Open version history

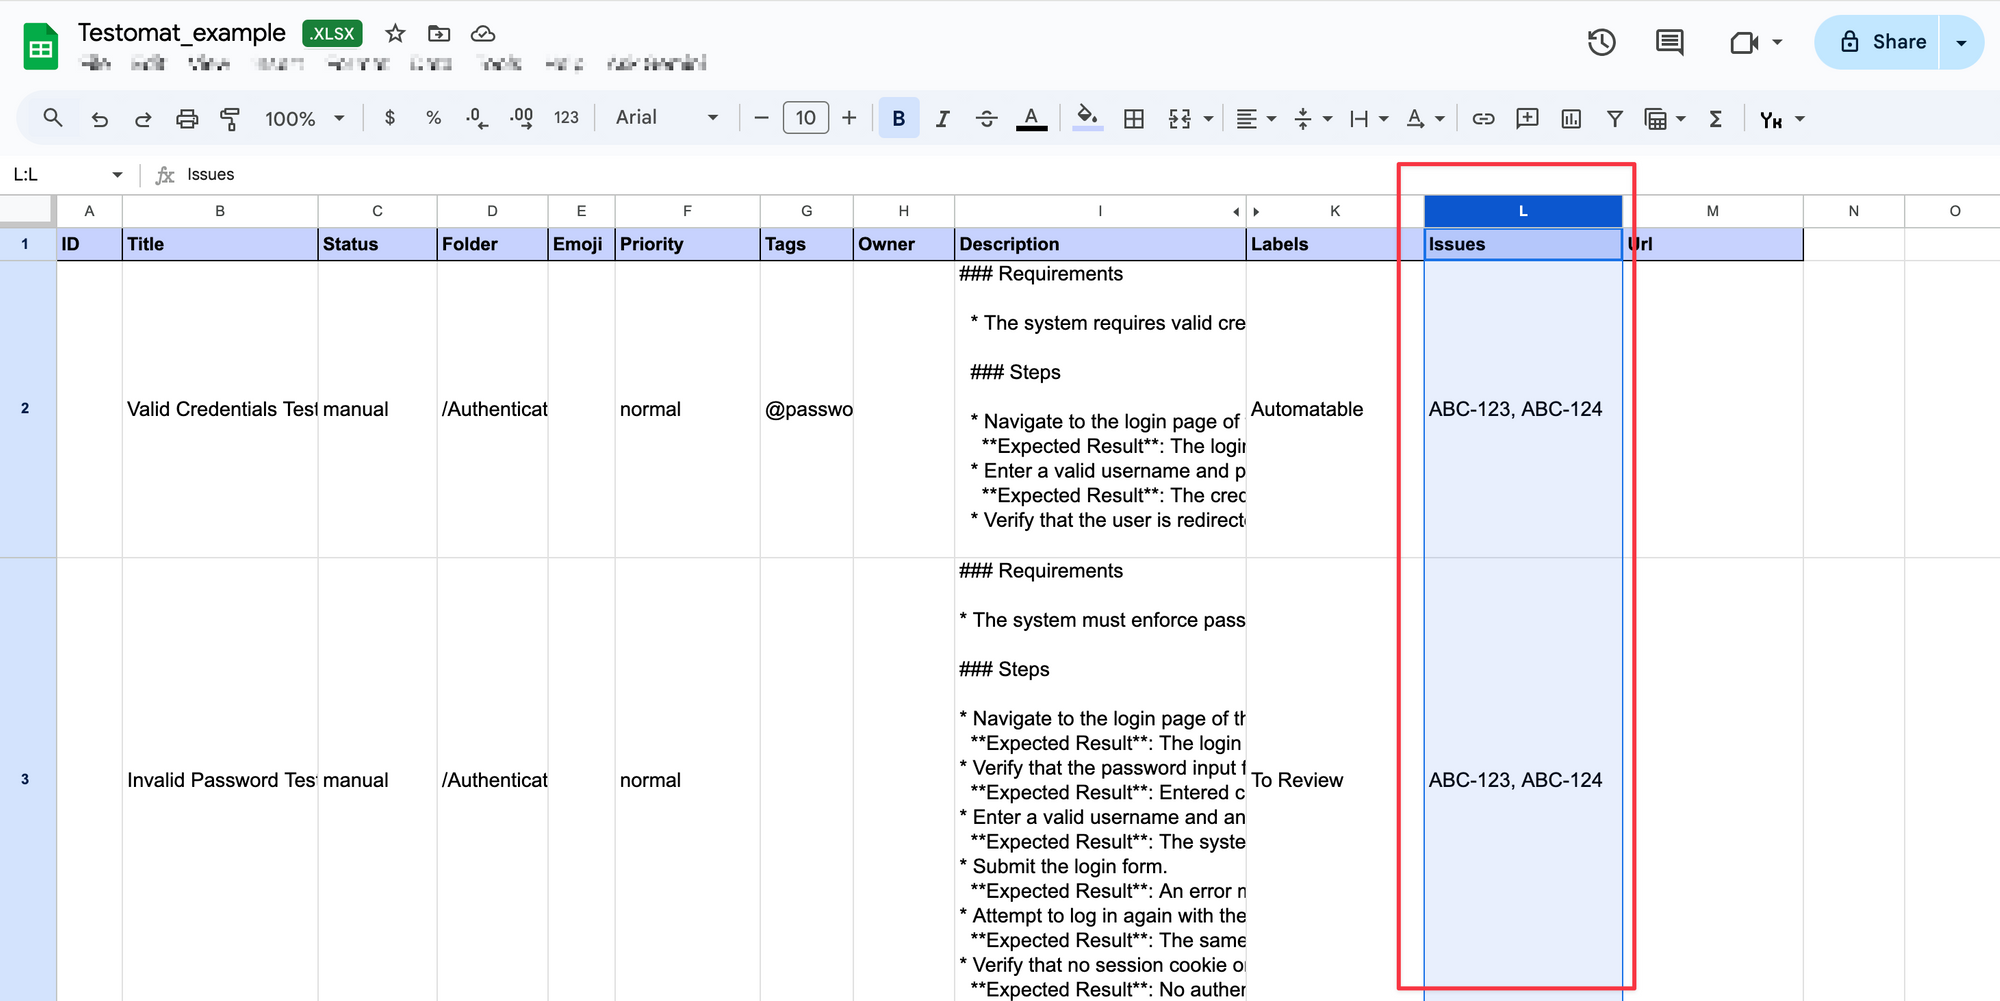(x=1601, y=42)
